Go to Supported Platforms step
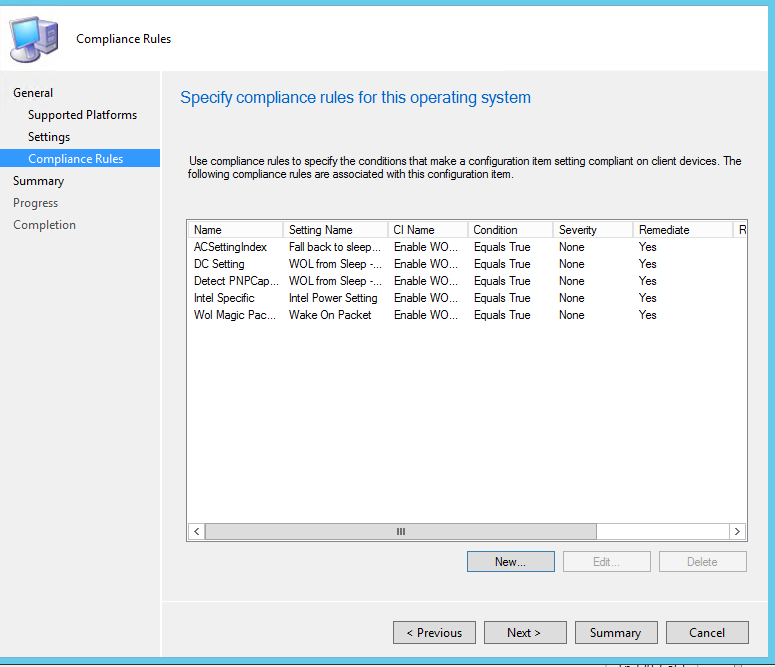The height and width of the screenshot is (667, 775). [x=83, y=115]
